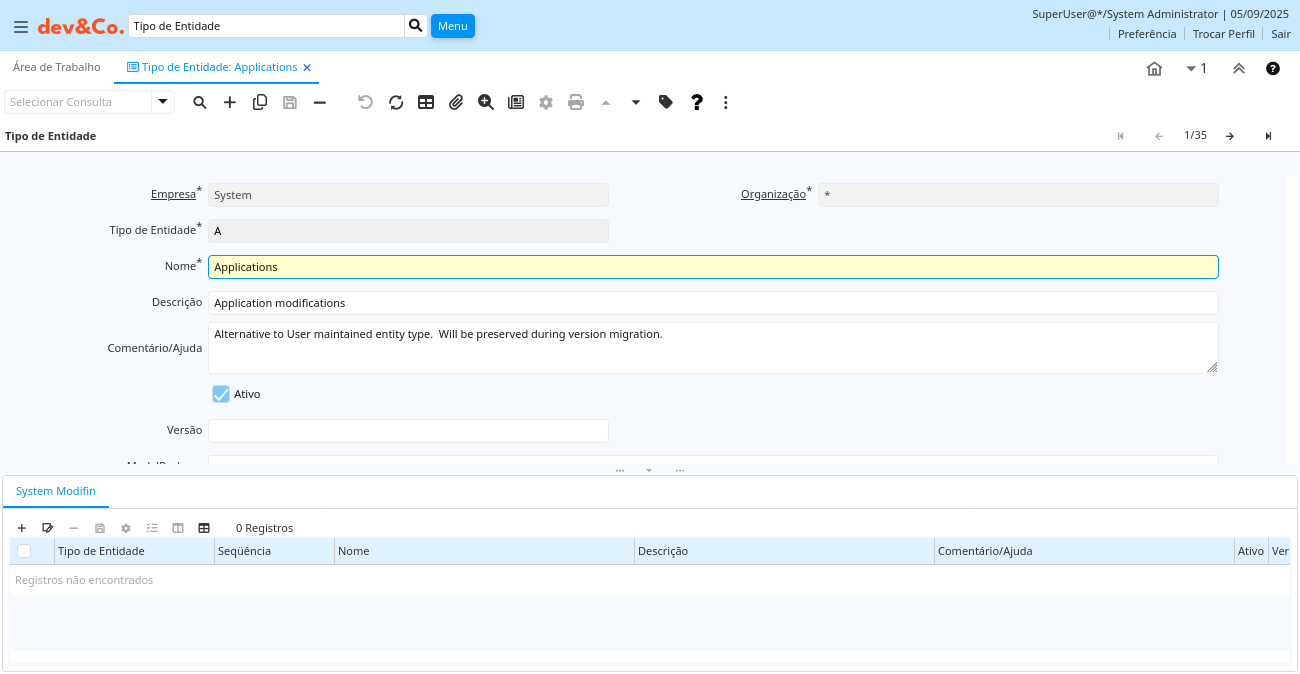Click the zoom across magnifier-plus icon
1300x674 pixels.
486,102
